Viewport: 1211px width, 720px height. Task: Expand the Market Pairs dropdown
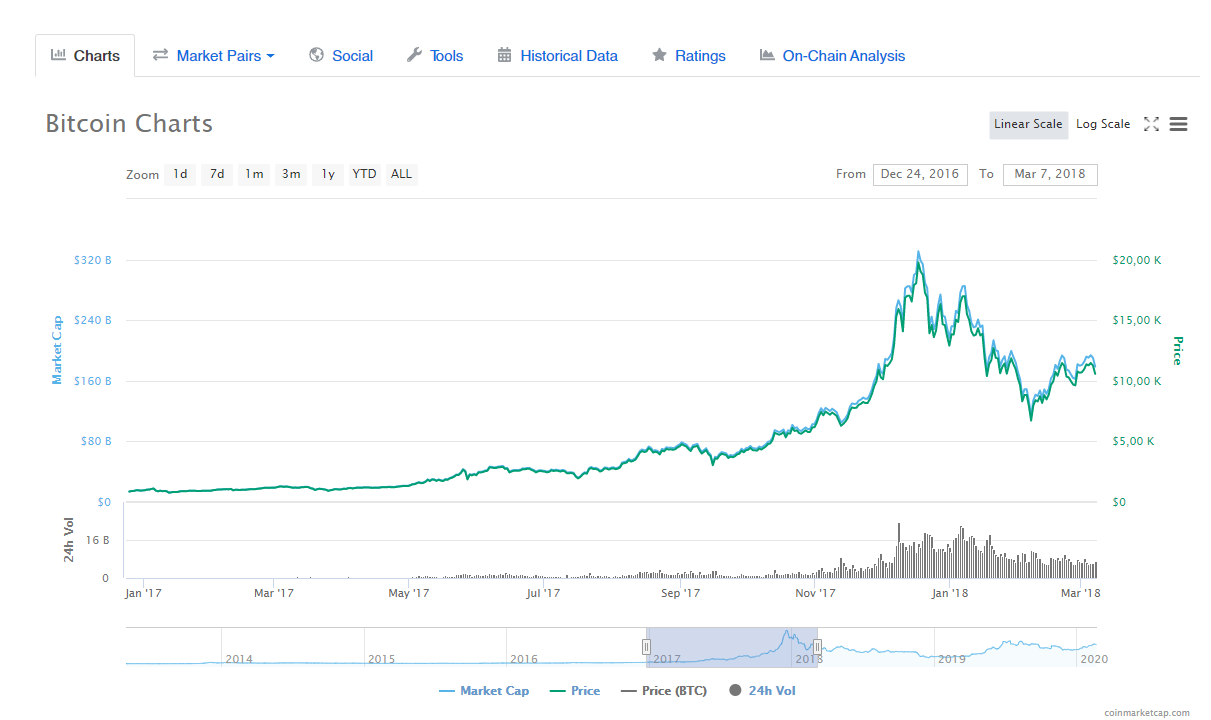(x=213, y=56)
